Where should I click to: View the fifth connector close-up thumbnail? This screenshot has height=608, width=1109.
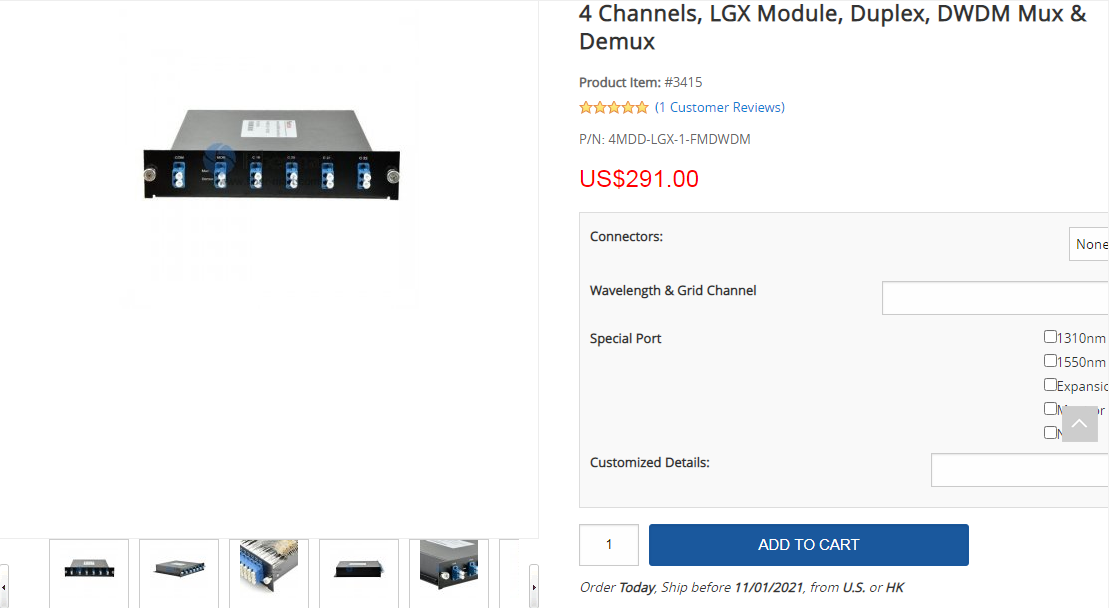(449, 571)
